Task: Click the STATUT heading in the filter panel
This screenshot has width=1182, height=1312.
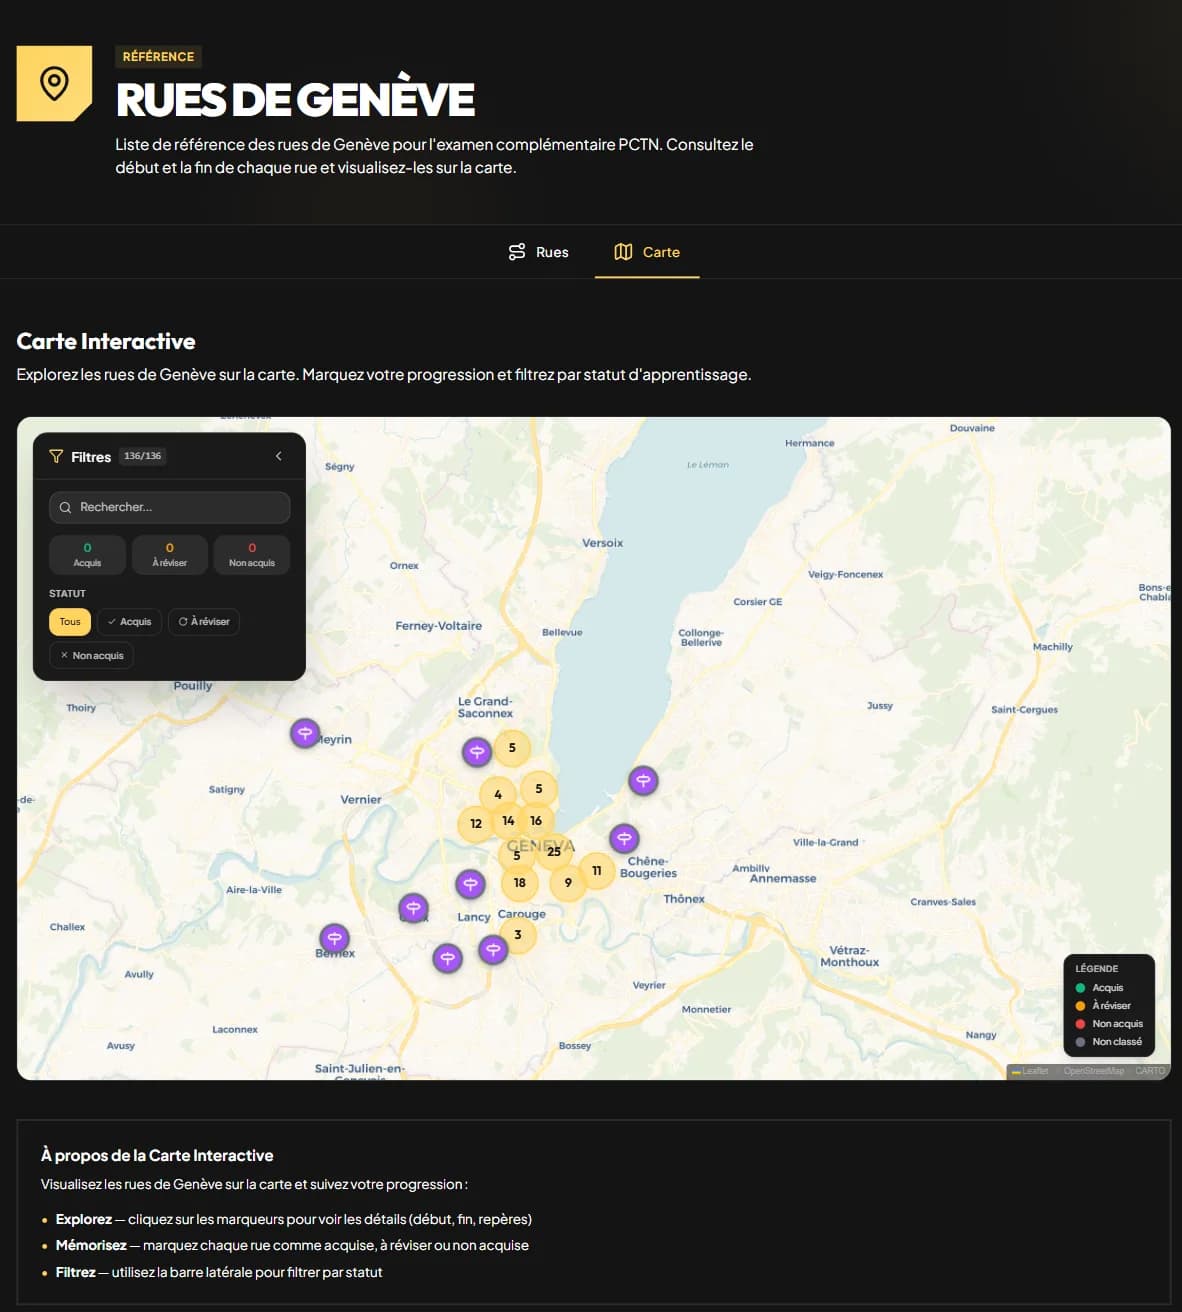Action: coord(67,594)
